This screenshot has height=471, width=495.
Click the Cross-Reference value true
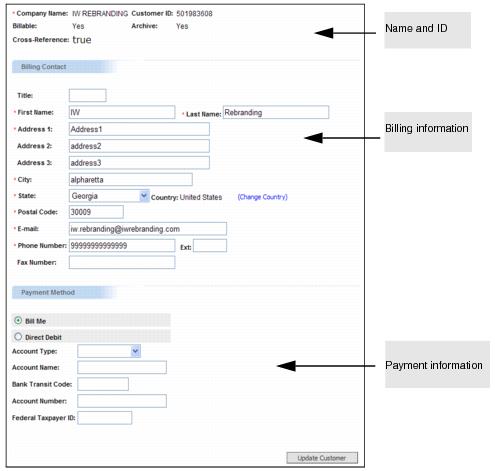coord(82,40)
